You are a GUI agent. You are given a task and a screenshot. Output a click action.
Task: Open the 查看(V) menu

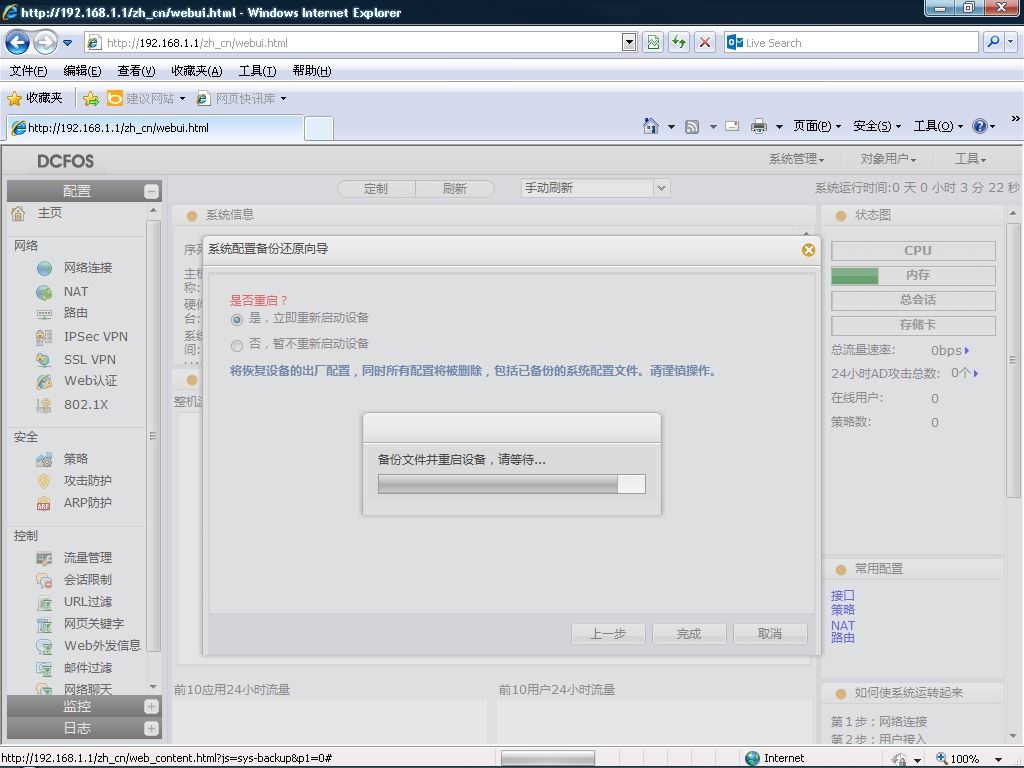coord(136,71)
